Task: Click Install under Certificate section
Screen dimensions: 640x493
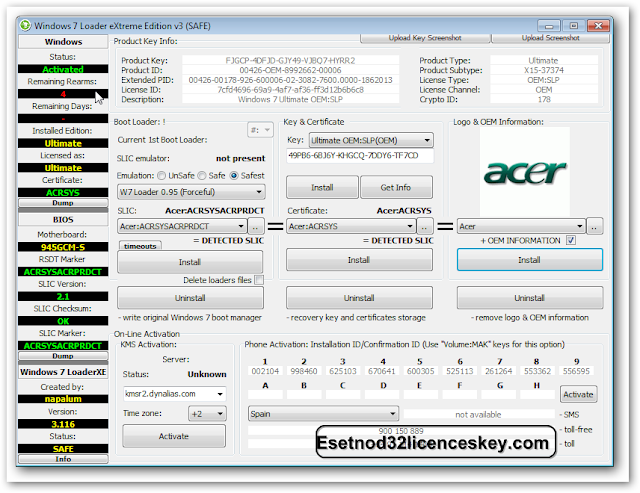Action: click(x=359, y=260)
